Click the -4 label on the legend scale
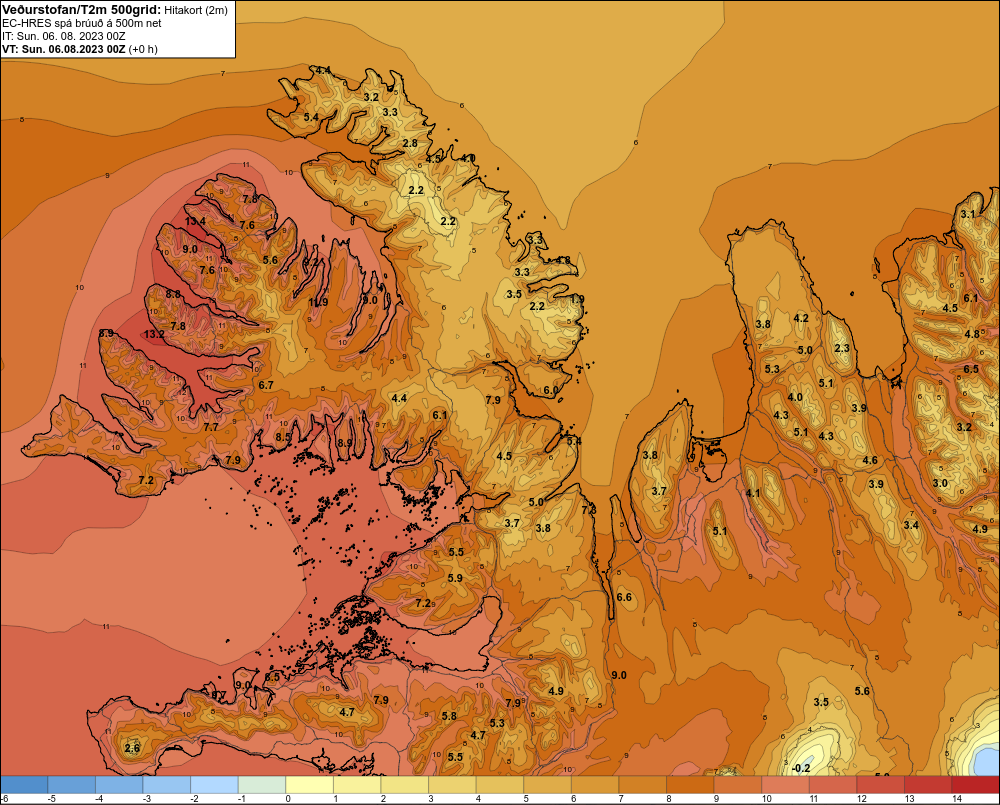Image resolution: width=1000 pixels, height=805 pixels. [x=98, y=799]
